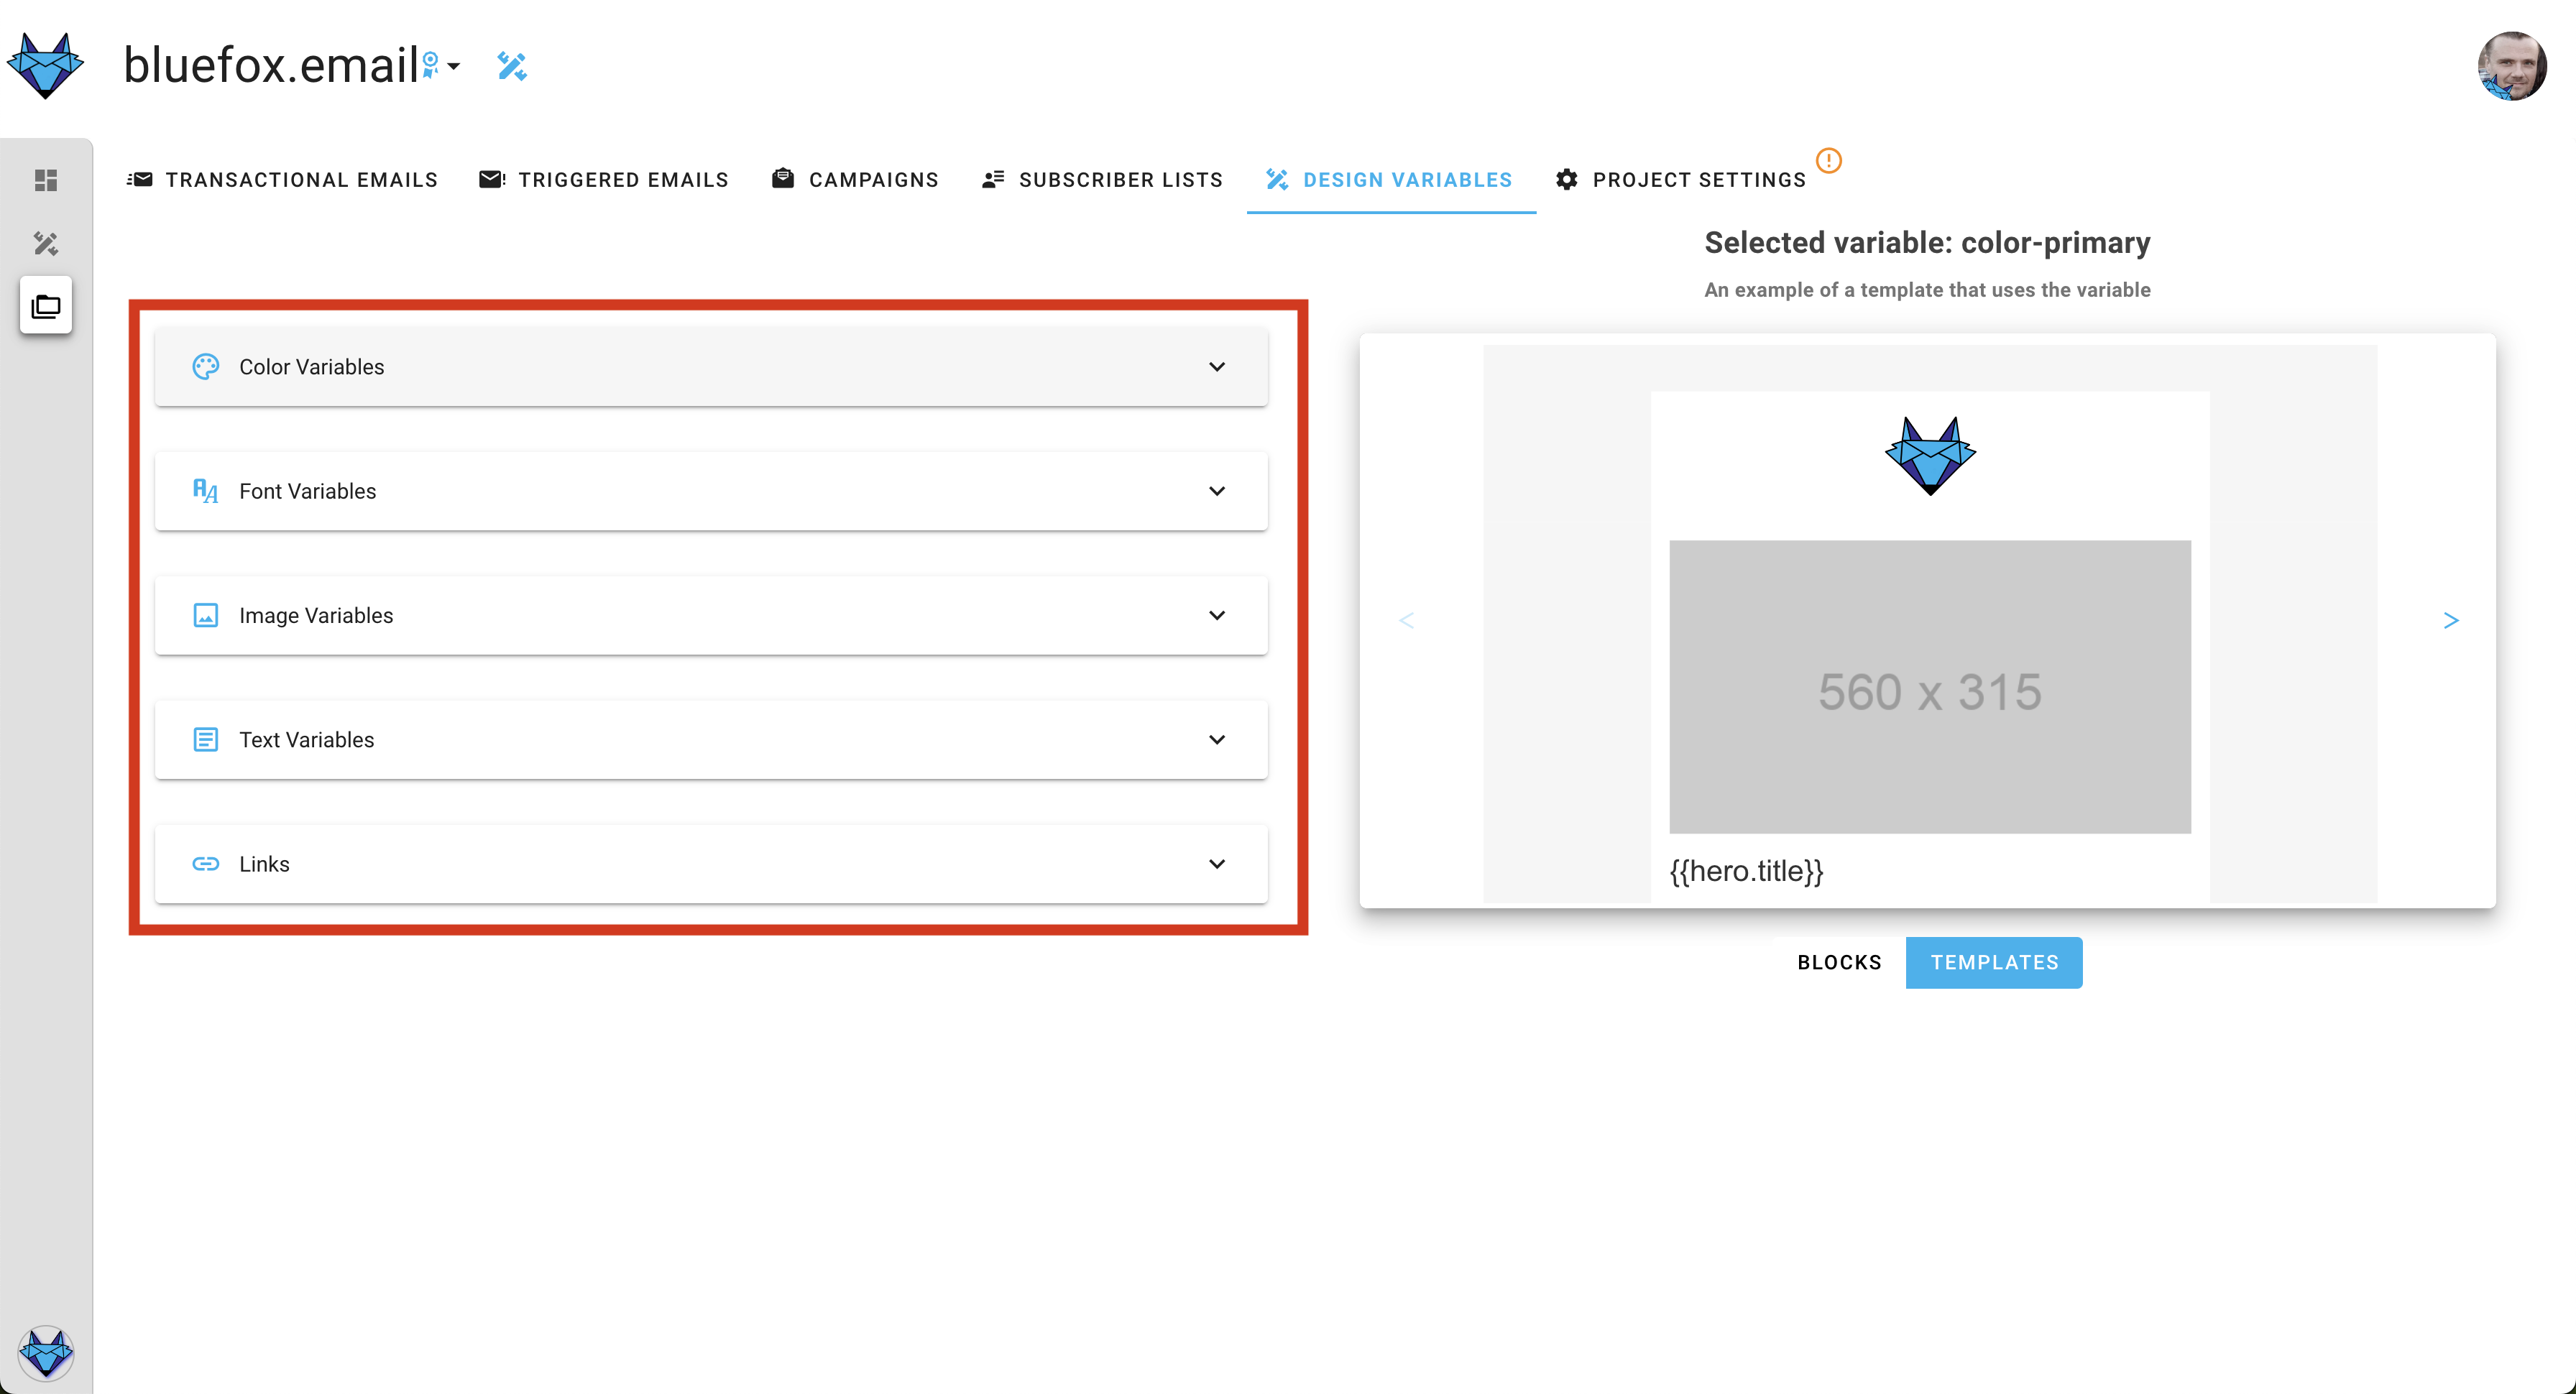Click the wand icon on Design Variables tab
The width and height of the screenshot is (2576, 1394).
point(1277,179)
